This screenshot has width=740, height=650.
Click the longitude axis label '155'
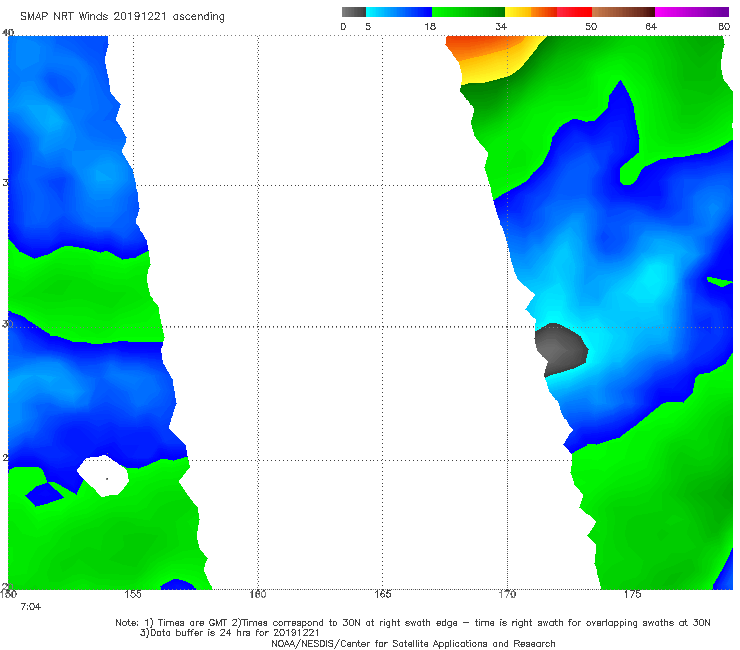tap(133, 594)
